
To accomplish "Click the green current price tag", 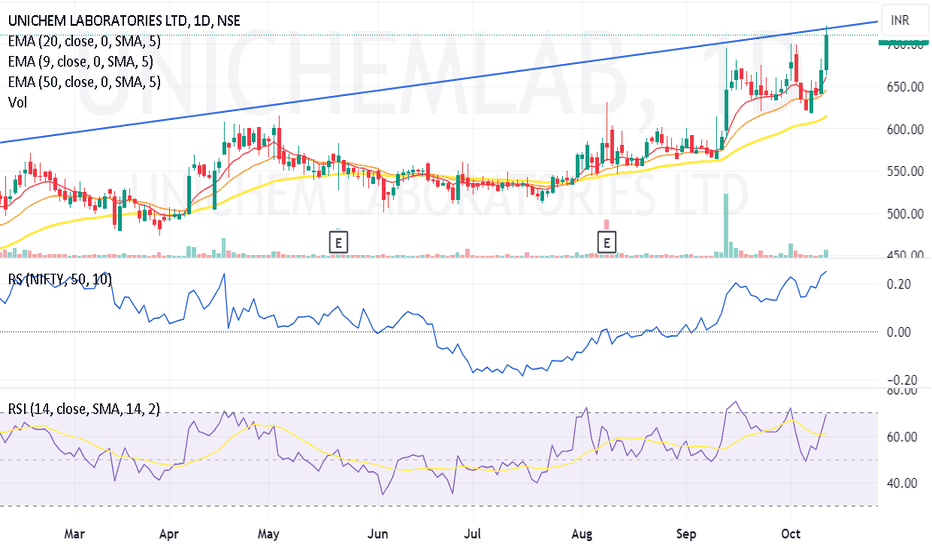I will click(903, 43).
